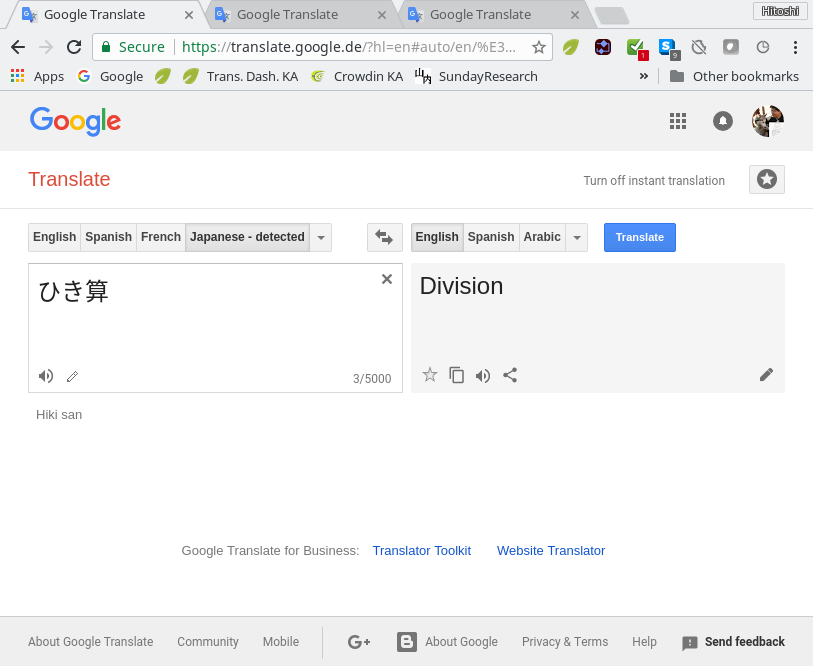Select Arabic as target language

pos(542,237)
